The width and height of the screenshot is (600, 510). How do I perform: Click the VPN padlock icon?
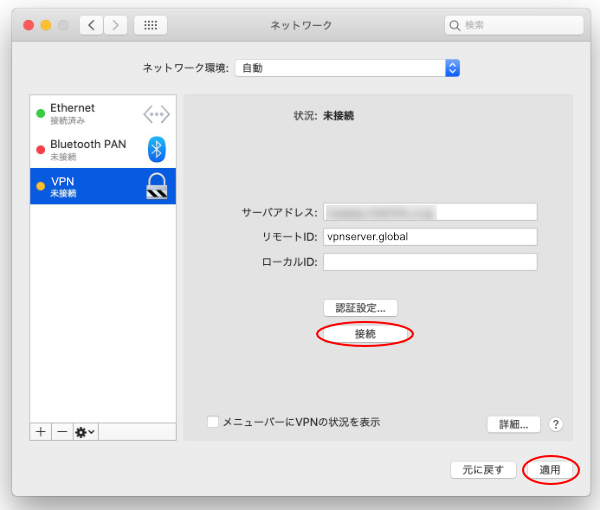coord(156,185)
